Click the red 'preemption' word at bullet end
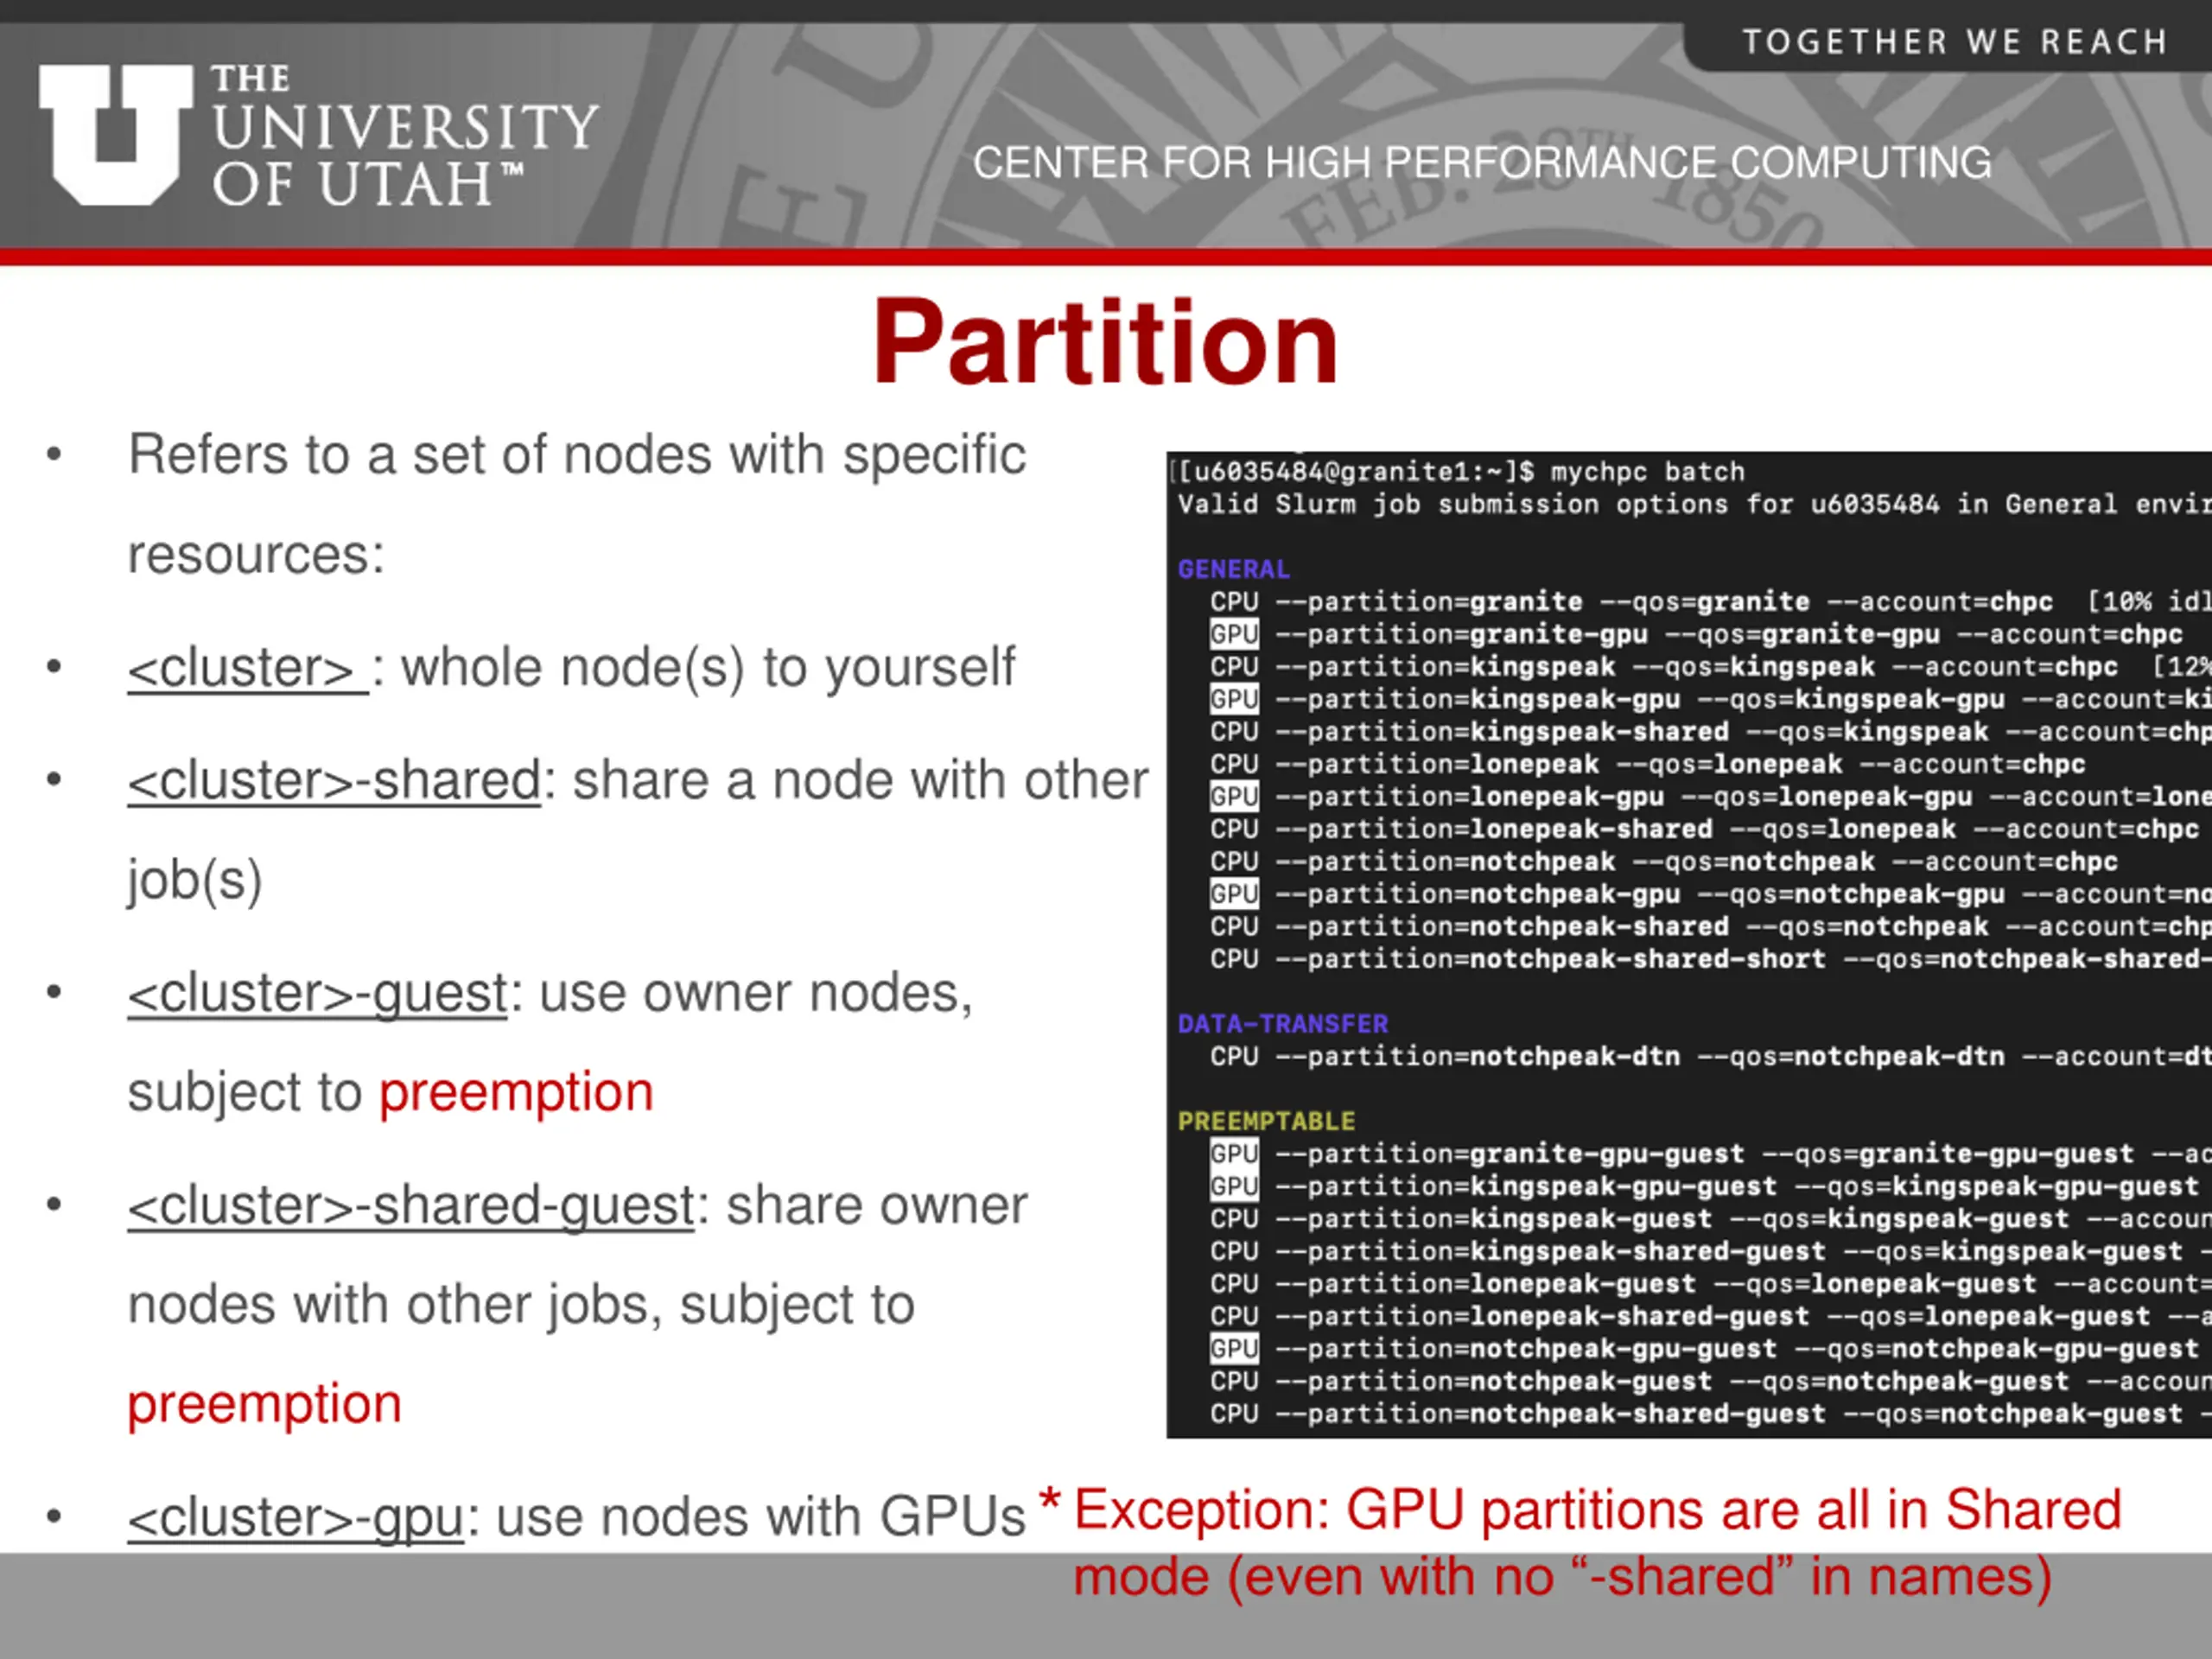Screen dimensions: 2212x1659 click(265, 1404)
